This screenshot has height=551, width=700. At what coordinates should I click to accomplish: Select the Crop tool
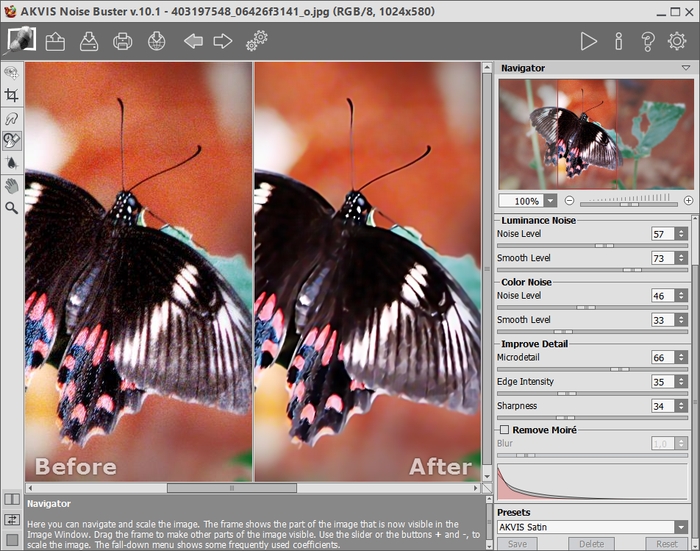click(x=12, y=95)
